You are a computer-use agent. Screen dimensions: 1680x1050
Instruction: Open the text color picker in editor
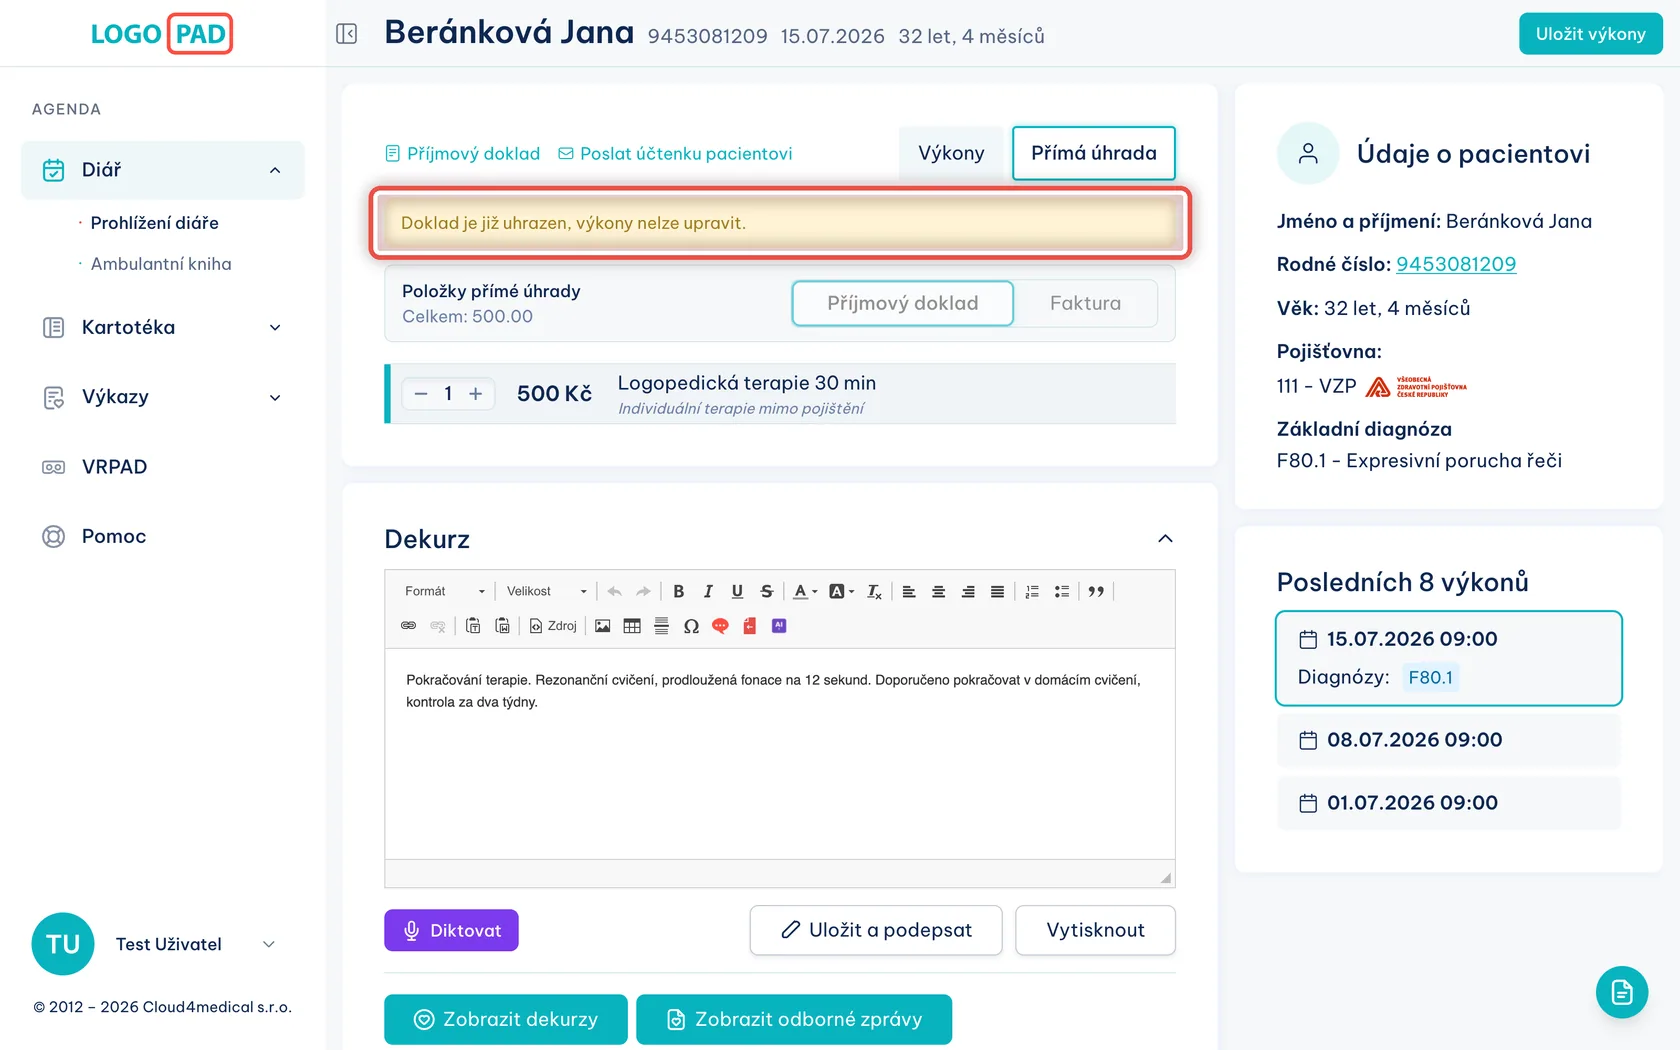(x=805, y=591)
